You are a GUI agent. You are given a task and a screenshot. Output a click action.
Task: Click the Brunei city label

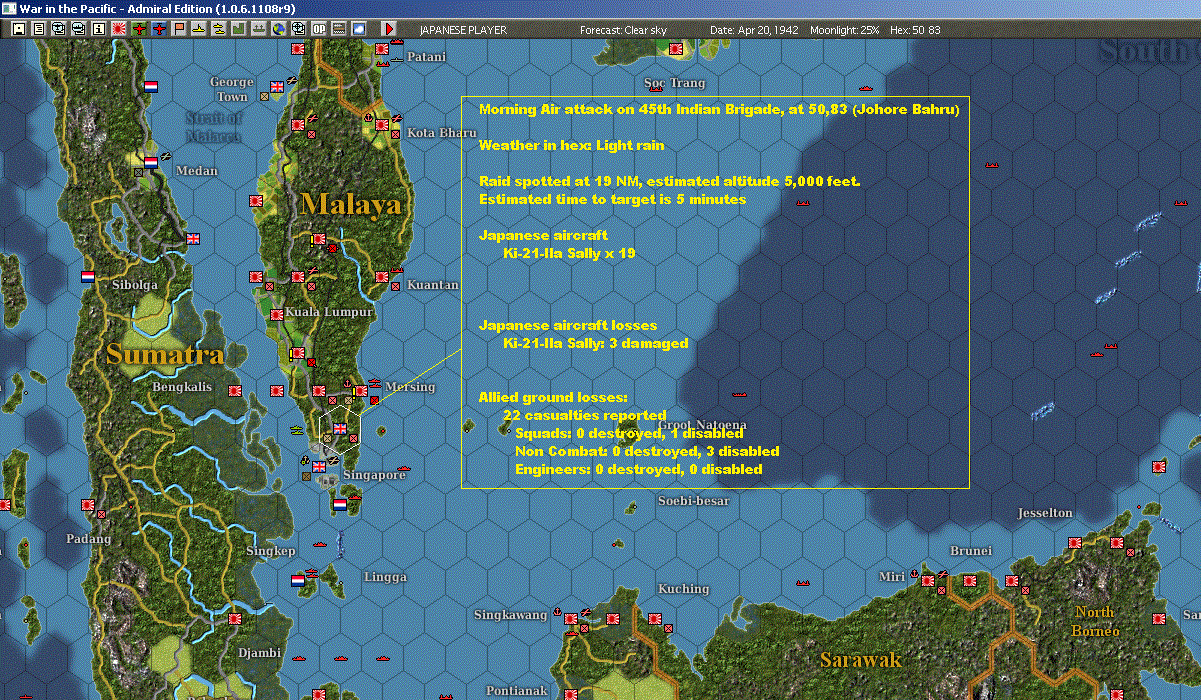coord(971,551)
